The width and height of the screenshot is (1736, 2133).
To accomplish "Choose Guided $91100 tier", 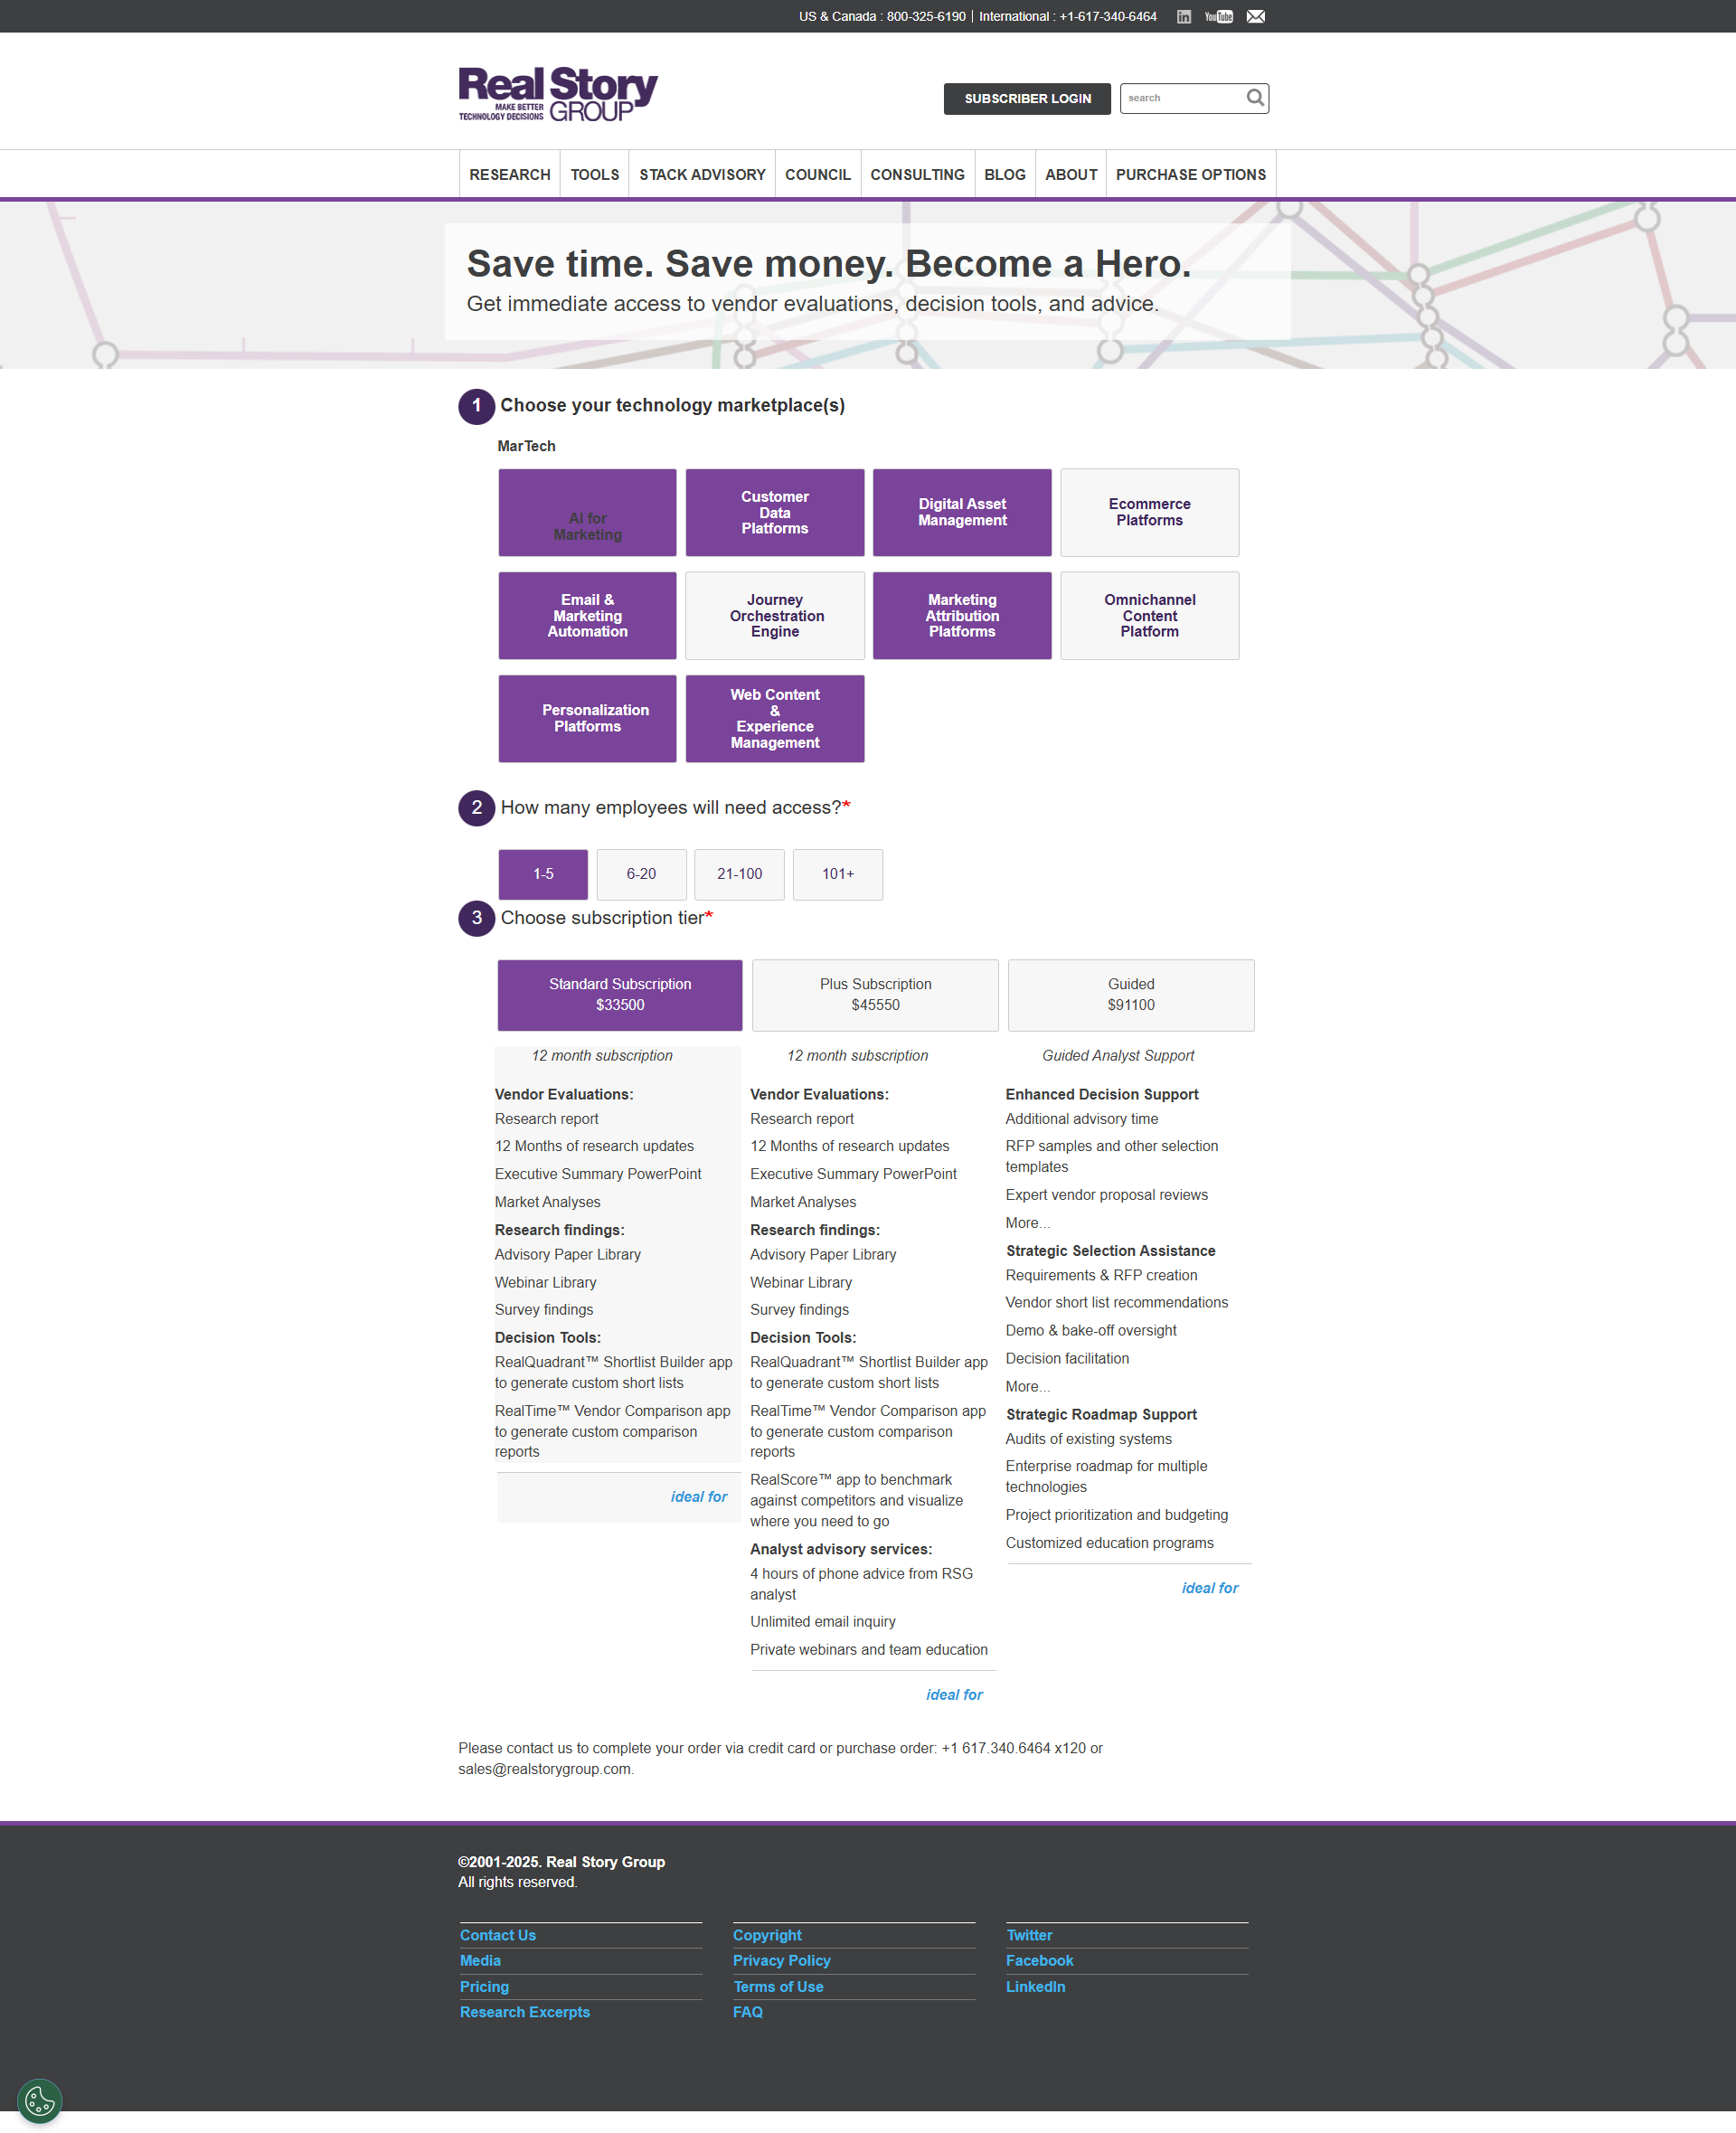I will 1130,995.
